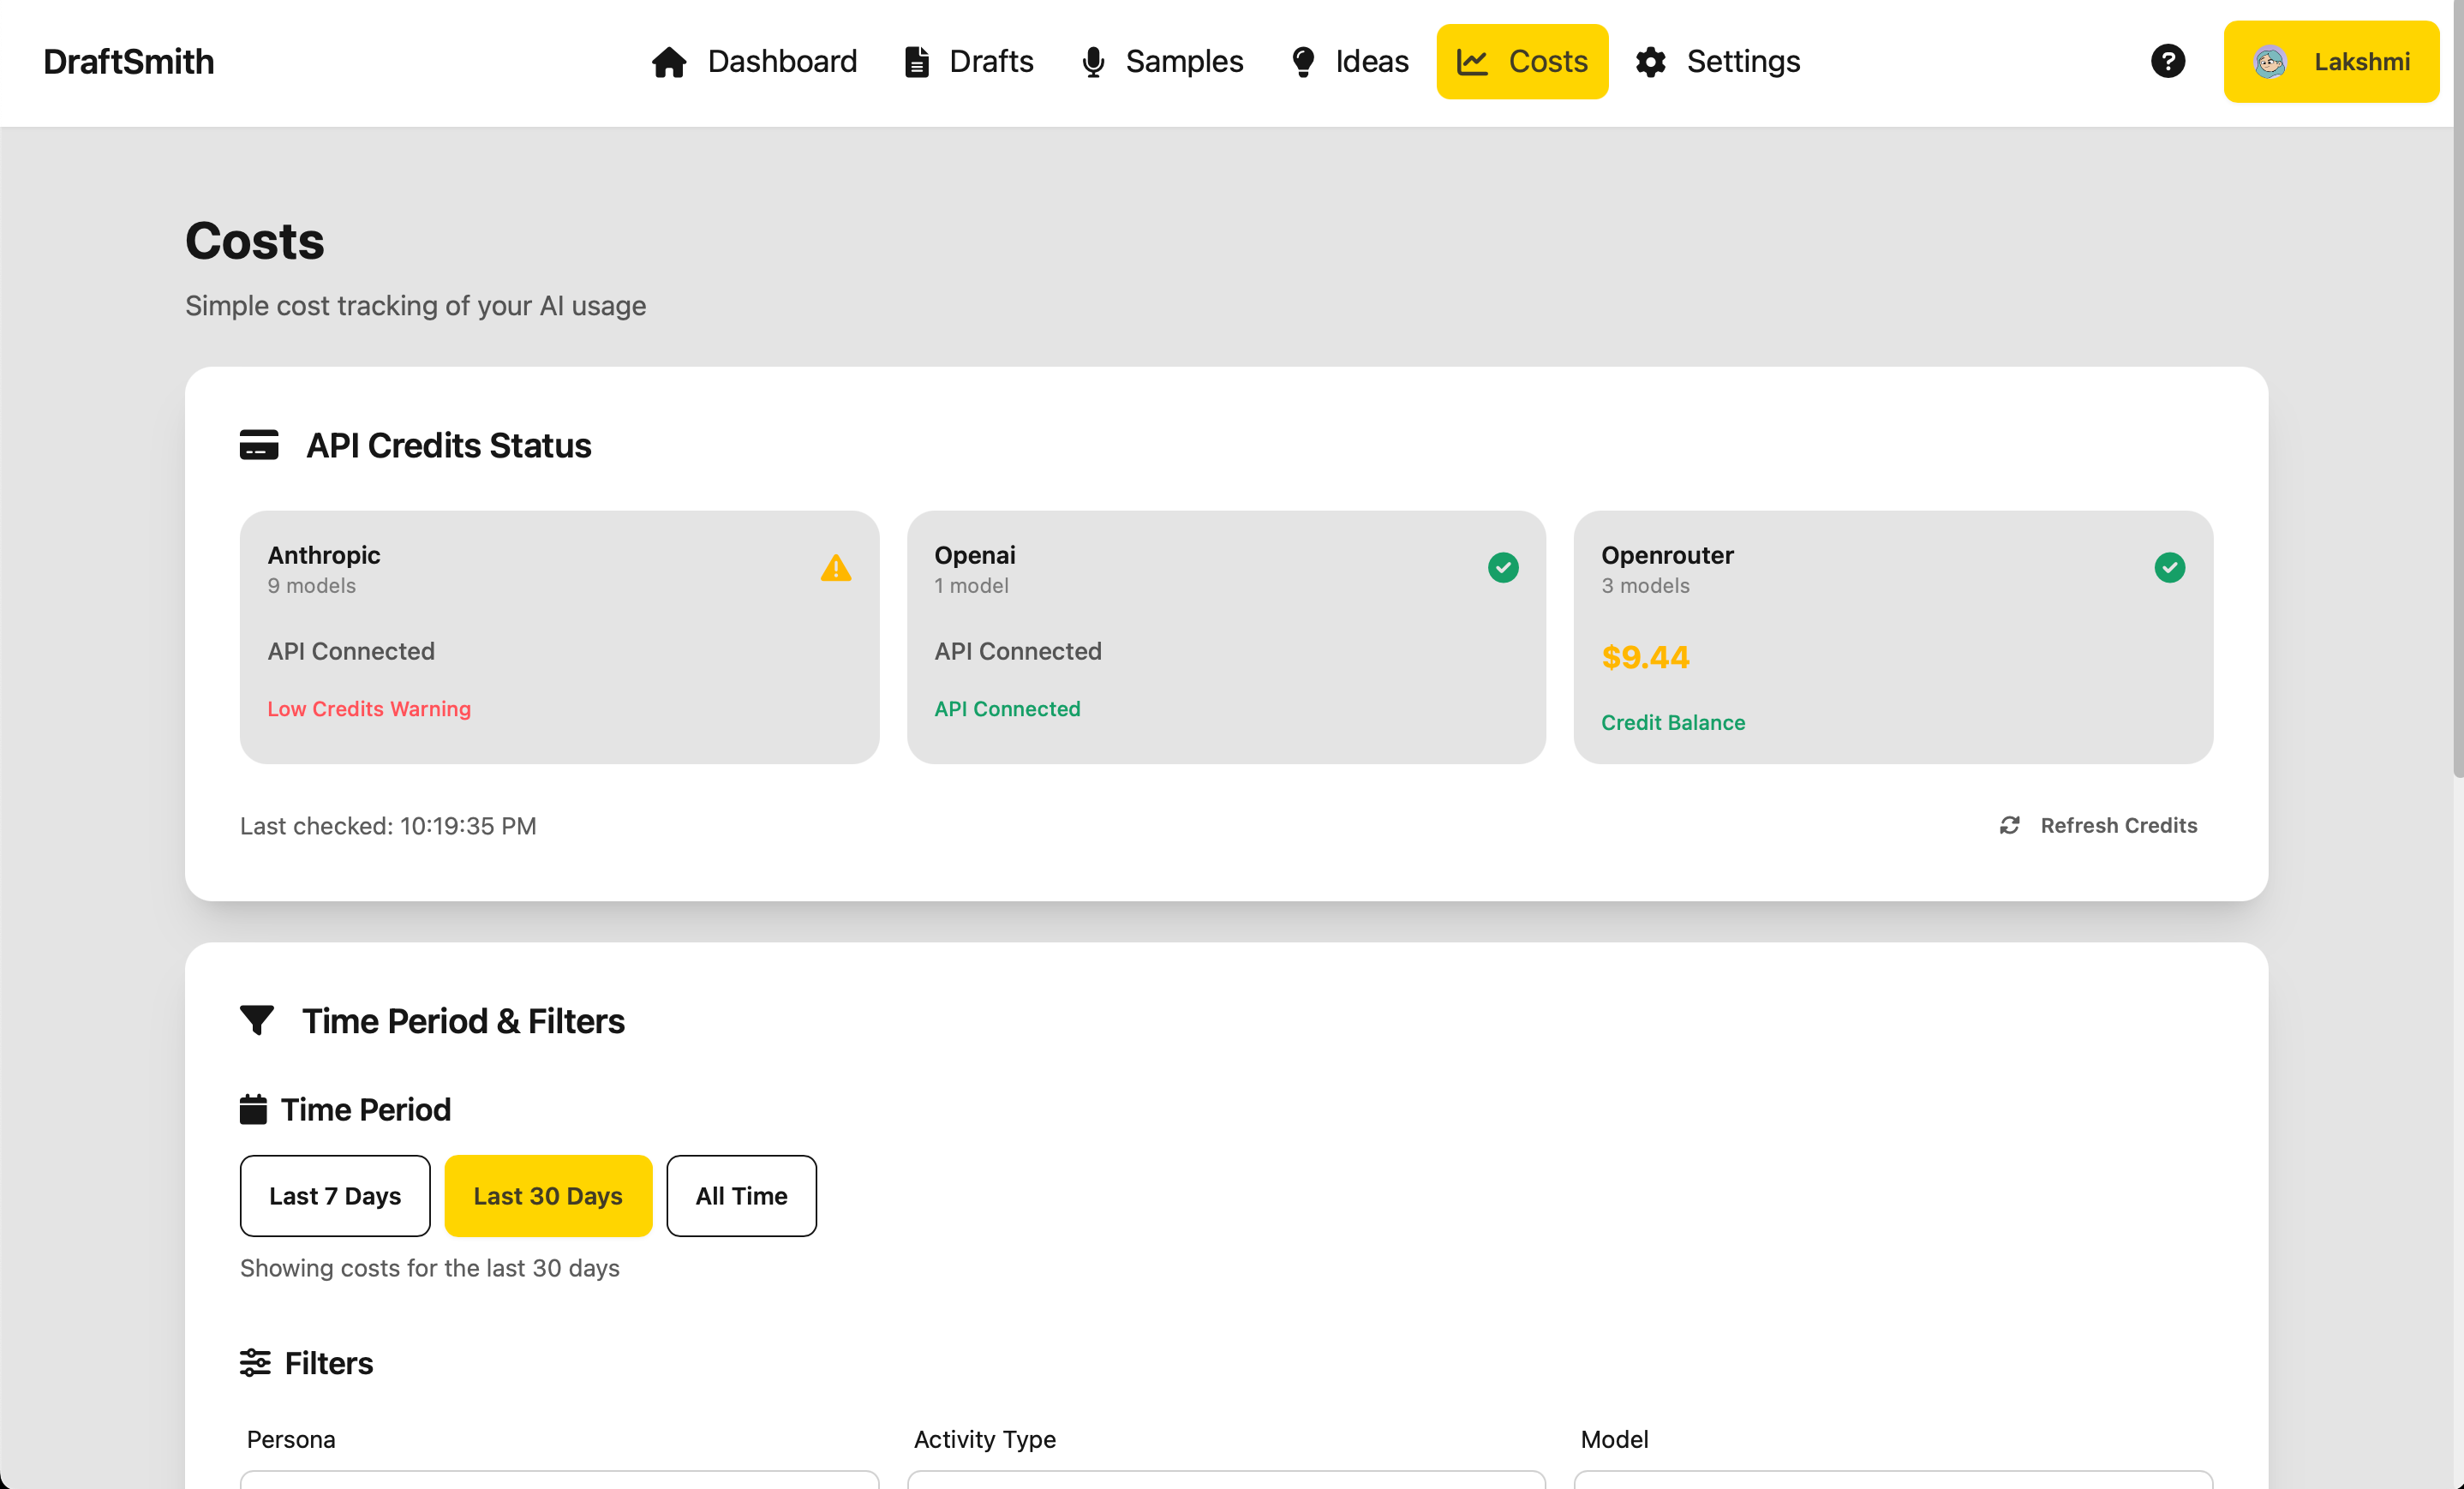Click the DraftSmith logo
Image resolution: width=2464 pixels, height=1489 pixels.
129,62
